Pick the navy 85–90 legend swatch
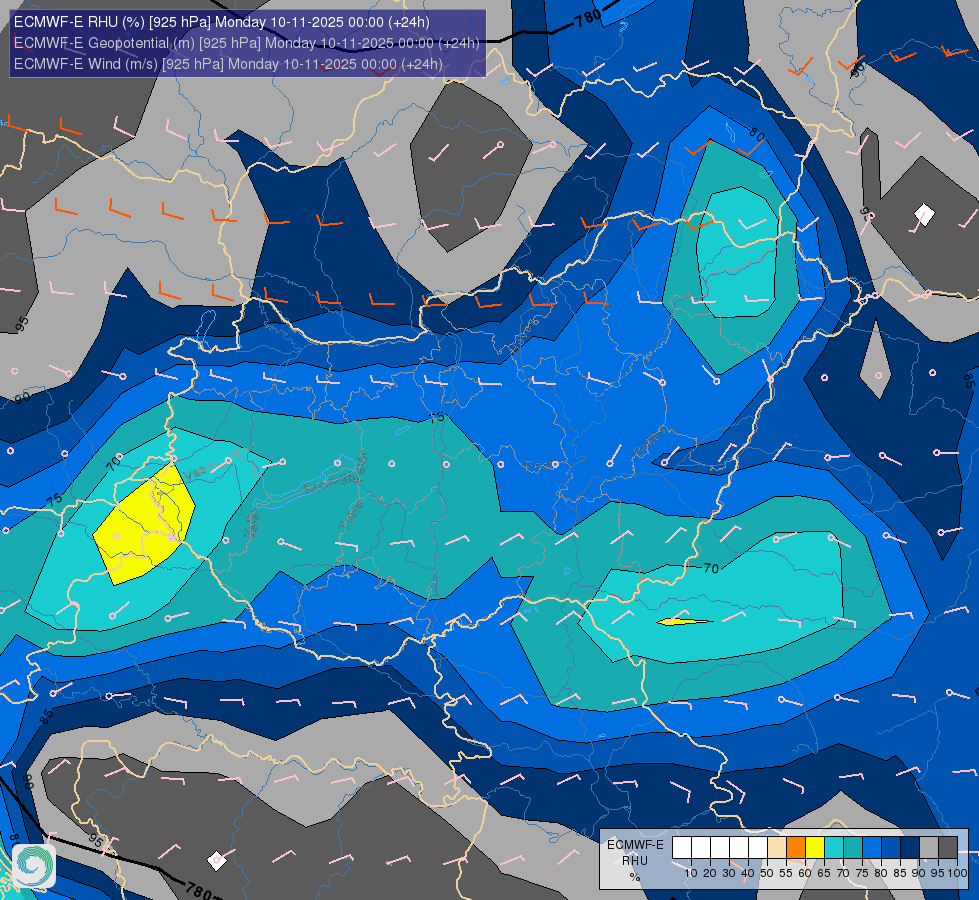979x900 pixels. point(910,848)
